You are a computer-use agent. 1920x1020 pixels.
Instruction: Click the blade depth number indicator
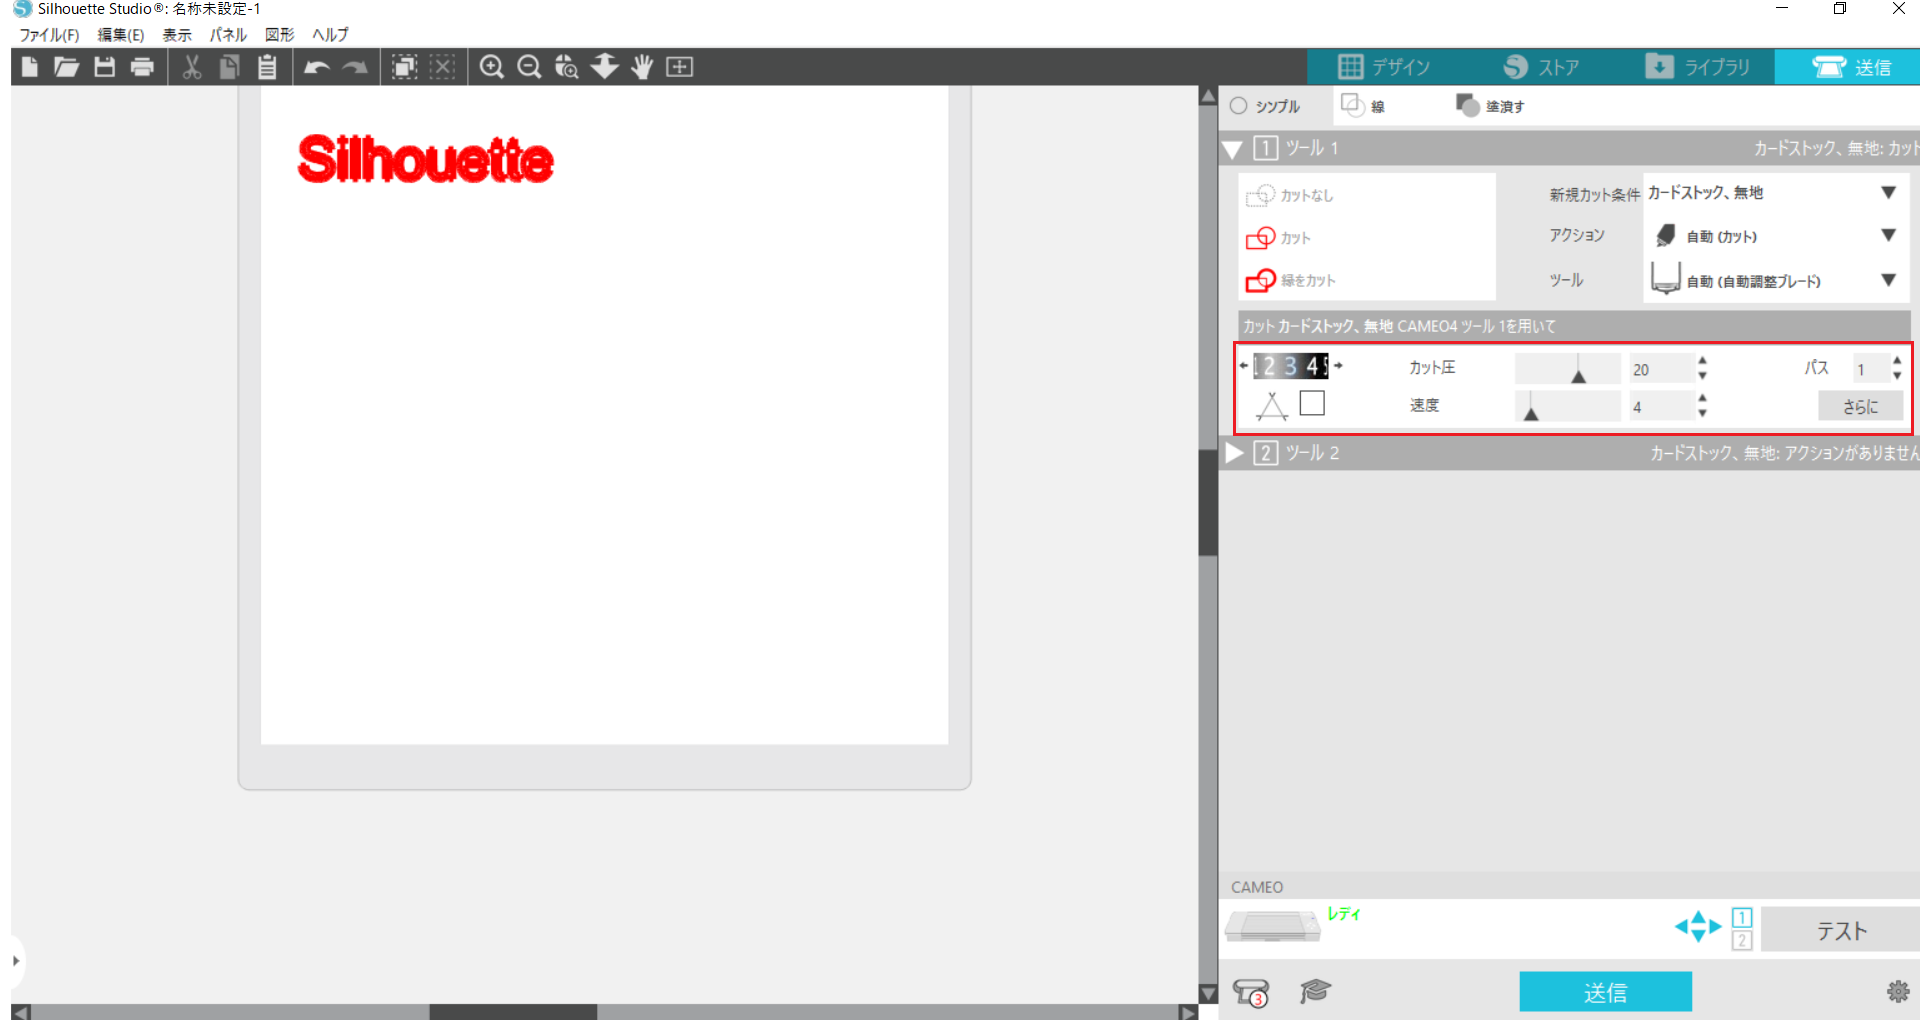1291,366
